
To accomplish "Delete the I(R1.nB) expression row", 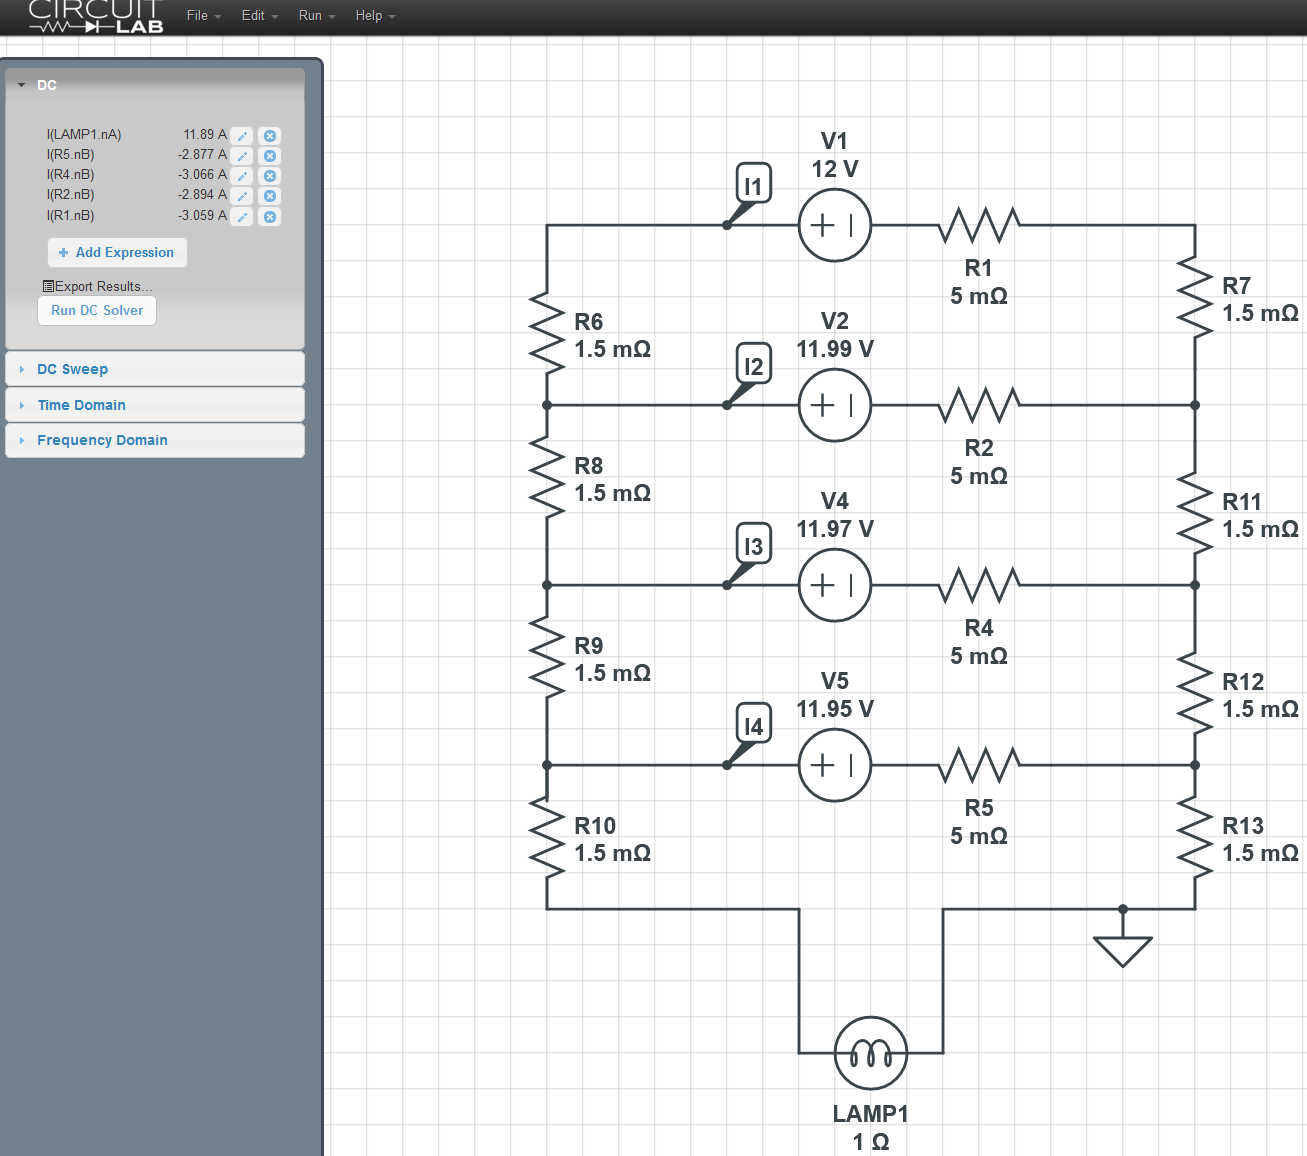I will (x=270, y=217).
